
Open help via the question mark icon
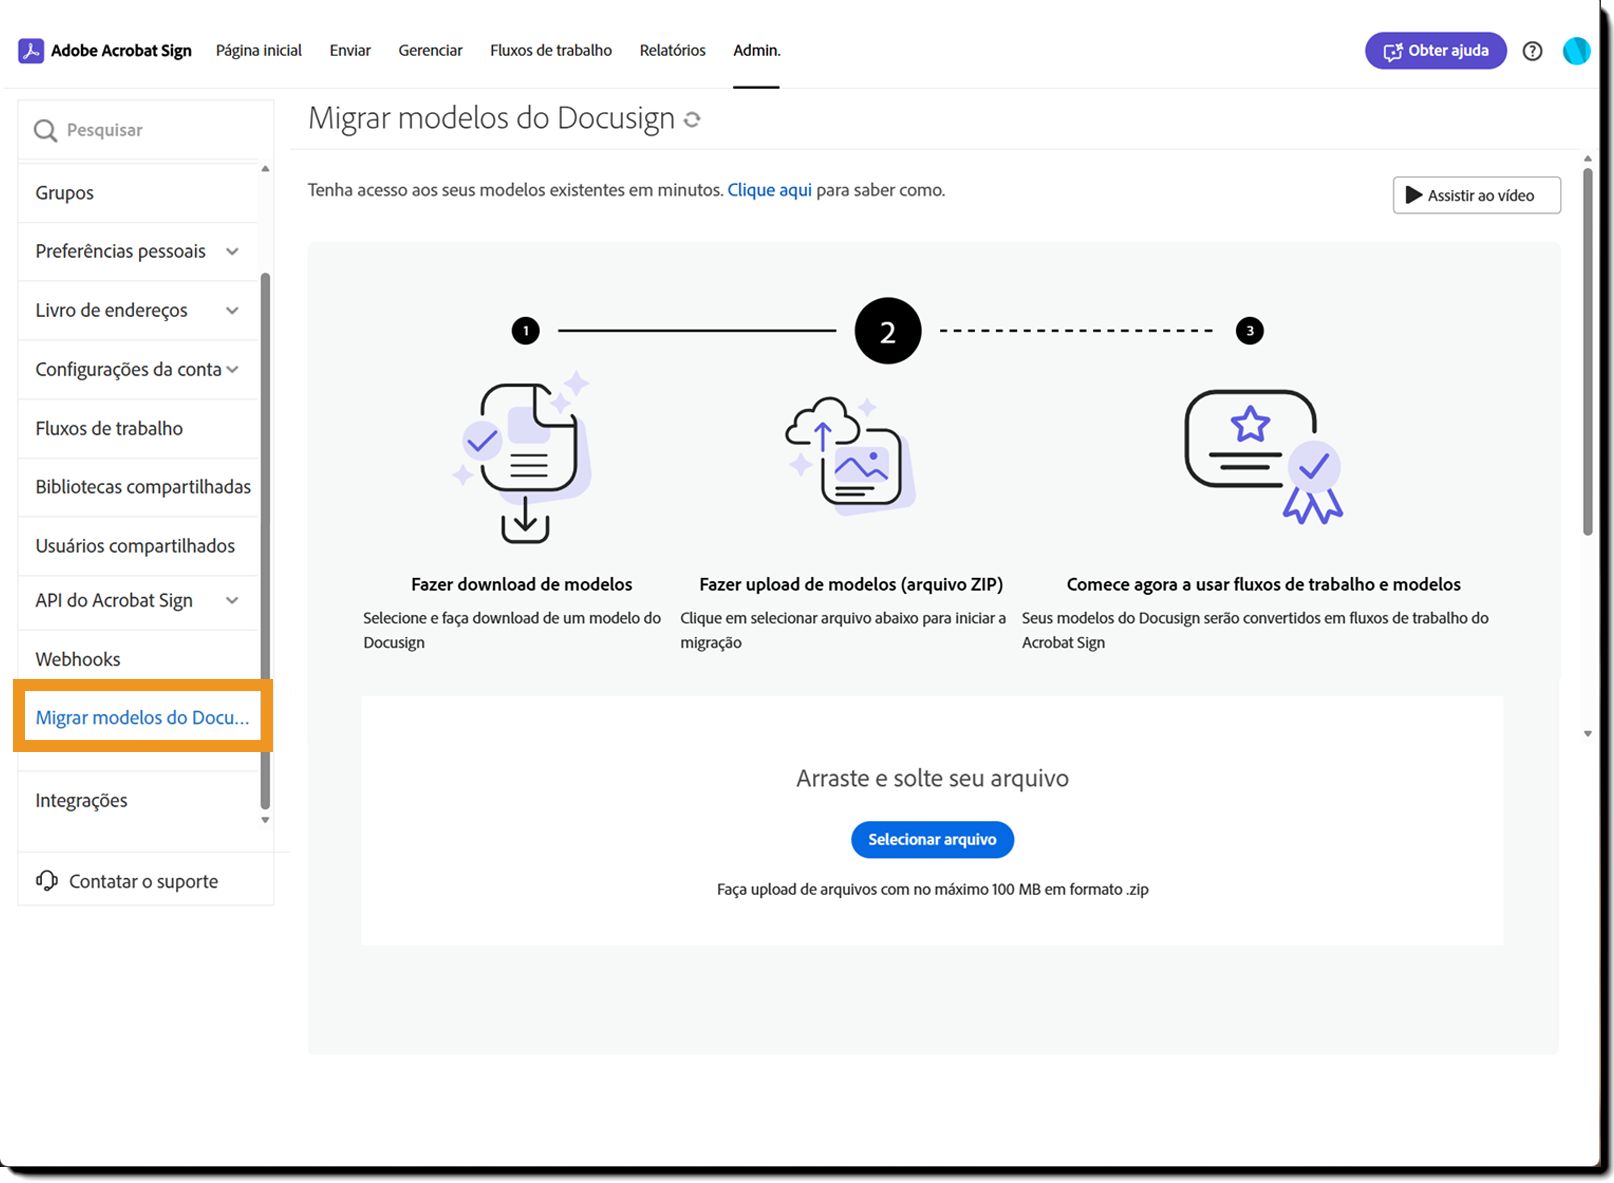pyautogui.click(x=1532, y=50)
